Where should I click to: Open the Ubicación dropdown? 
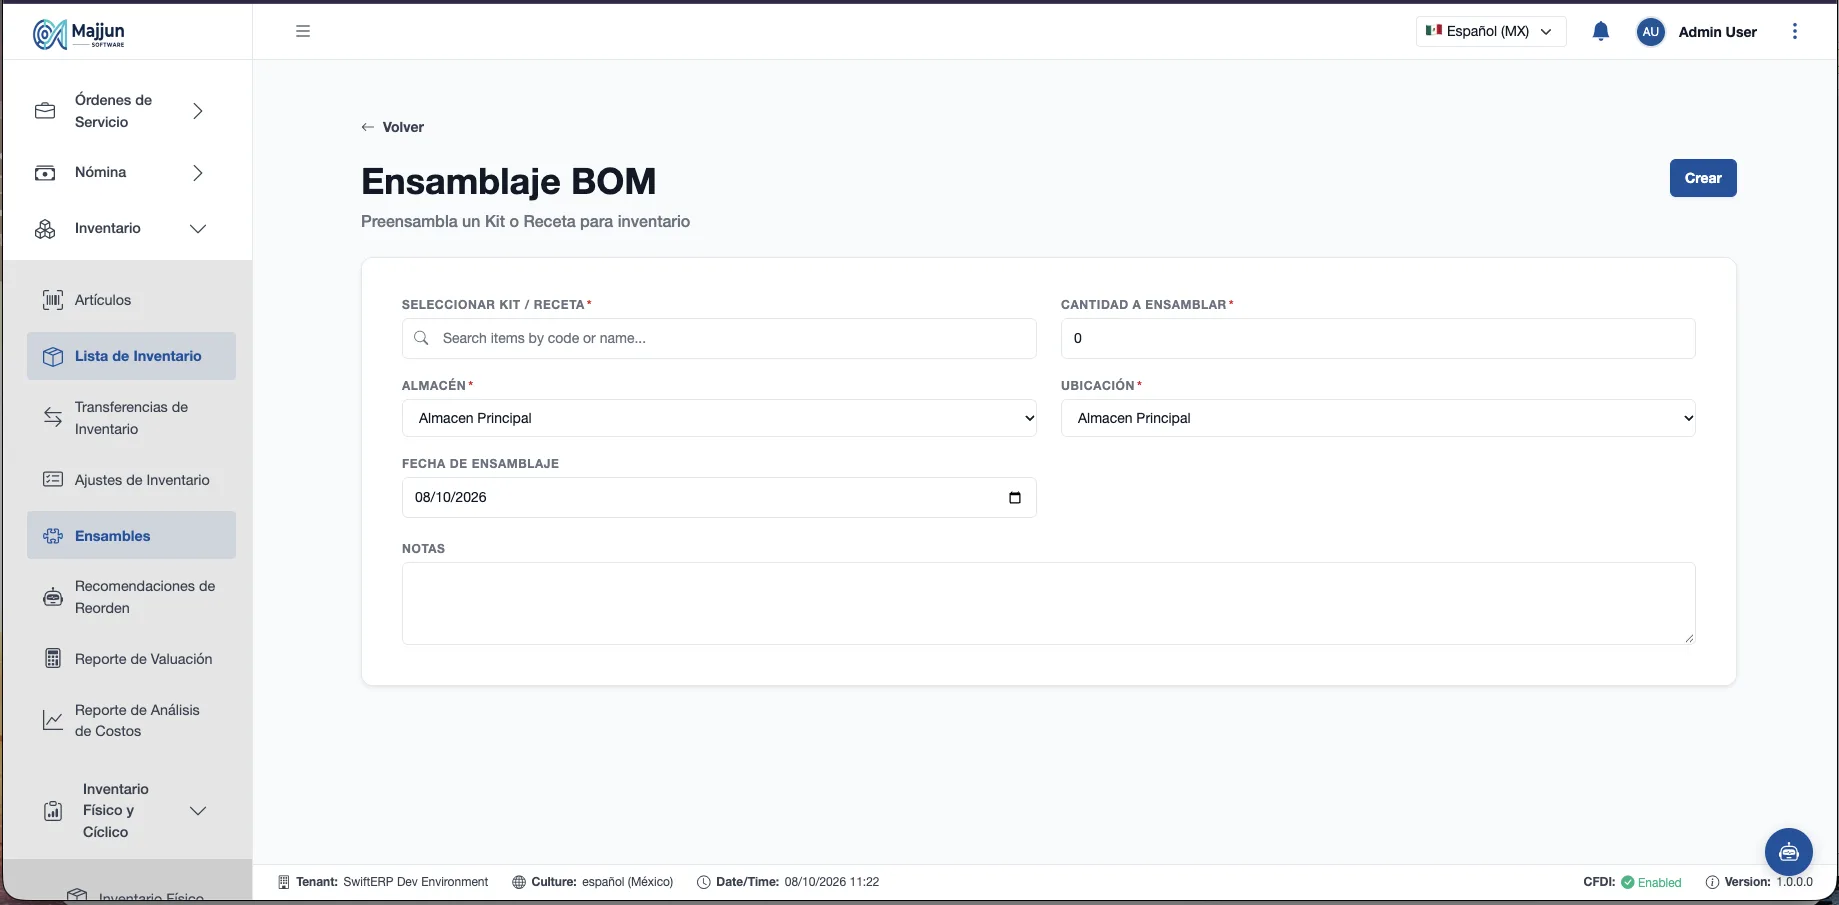point(1378,418)
